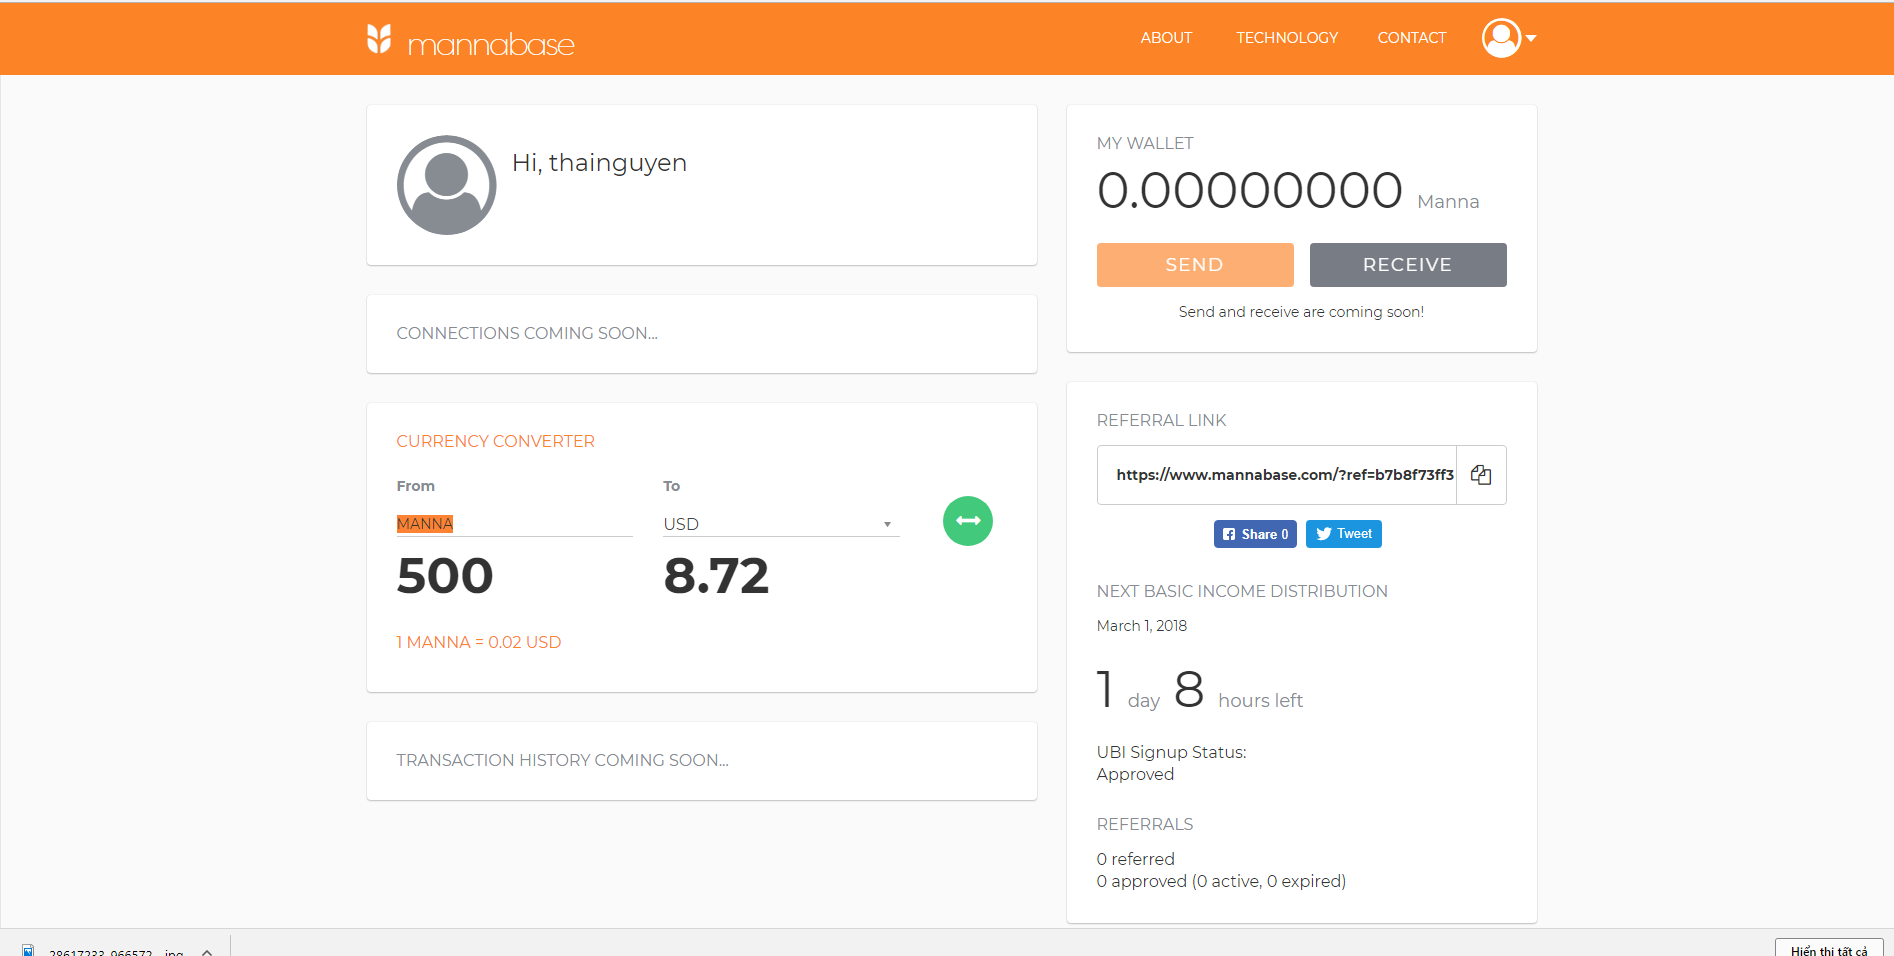Expand the account menu caret arrow
Image resolution: width=1894 pixels, height=956 pixels.
[x=1531, y=38]
